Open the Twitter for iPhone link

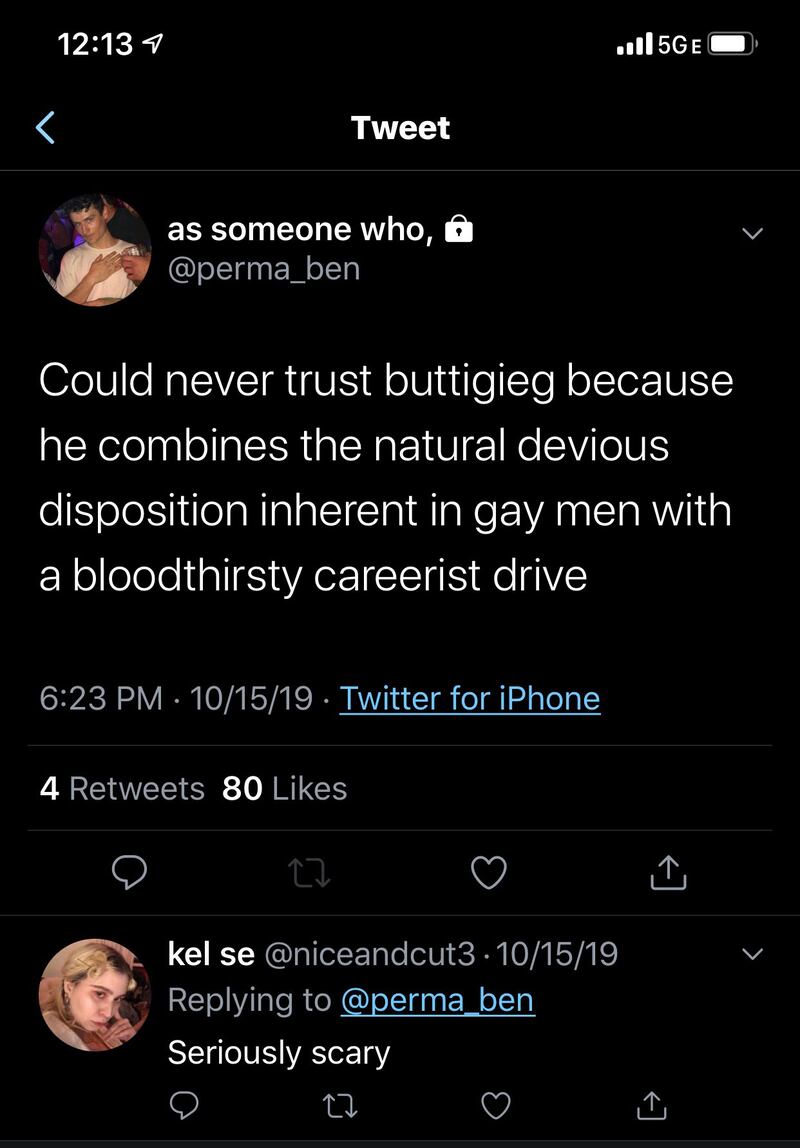click(470, 698)
